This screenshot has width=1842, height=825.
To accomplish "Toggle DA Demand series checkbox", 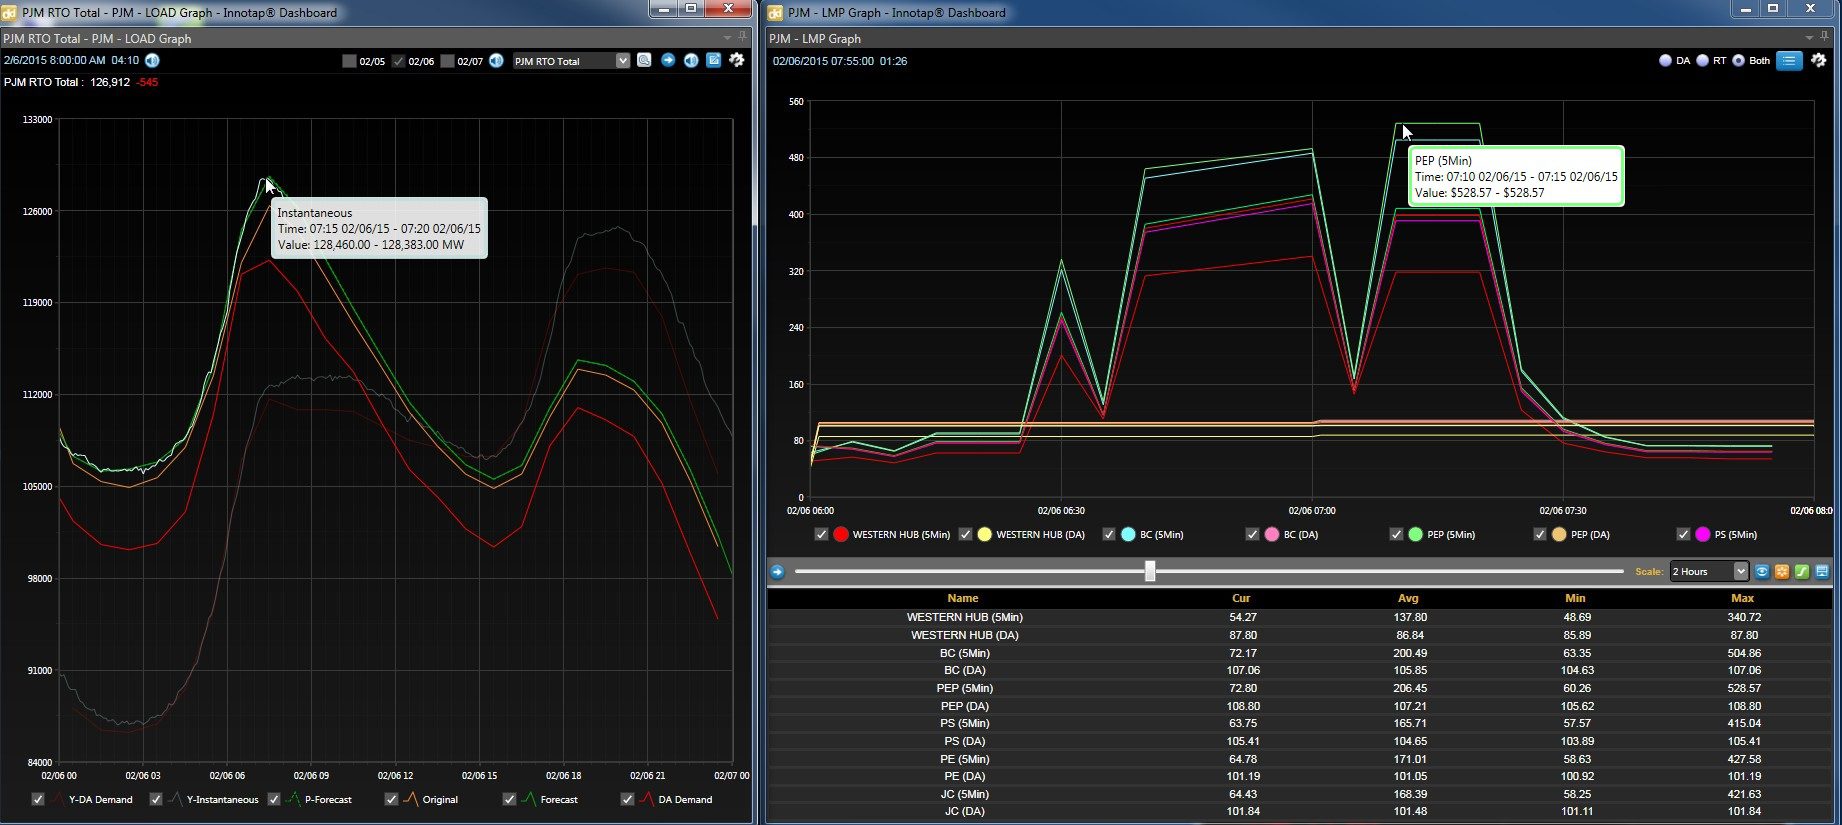I will pyautogui.click(x=628, y=799).
